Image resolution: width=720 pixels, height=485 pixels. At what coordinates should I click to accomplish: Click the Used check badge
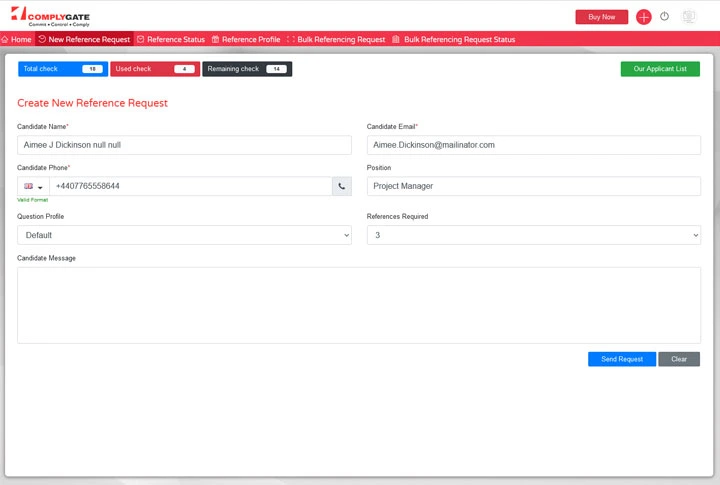coord(155,69)
